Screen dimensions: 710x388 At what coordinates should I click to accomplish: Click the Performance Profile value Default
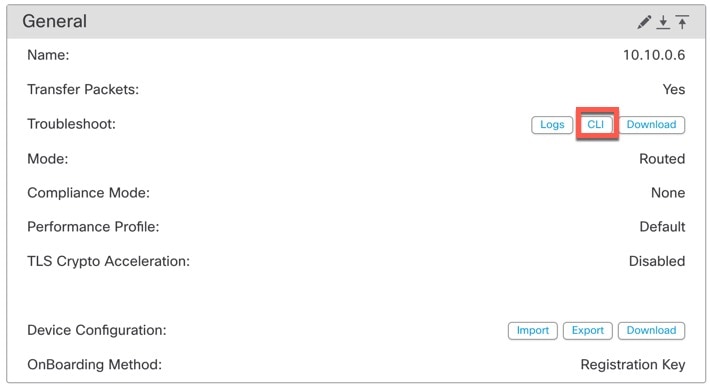pos(662,227)
